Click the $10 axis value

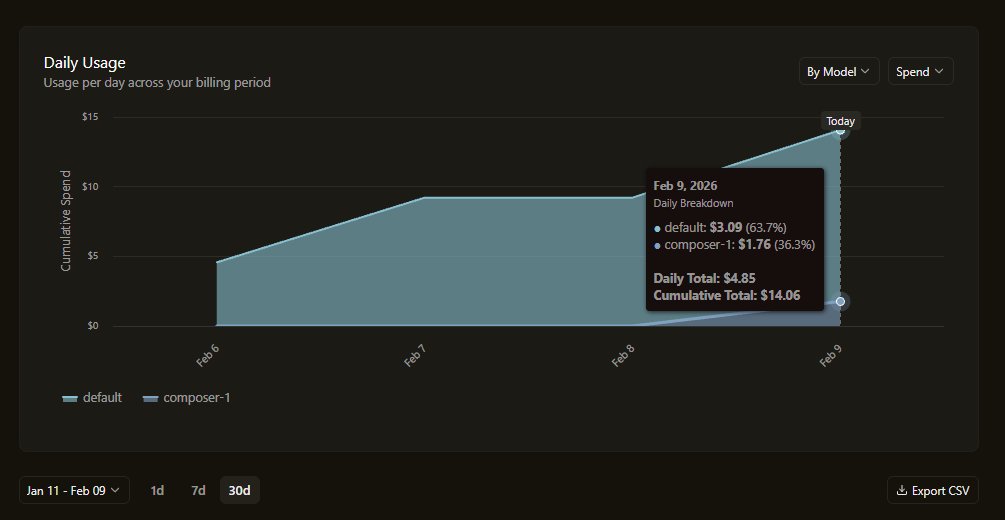[90, 187]
